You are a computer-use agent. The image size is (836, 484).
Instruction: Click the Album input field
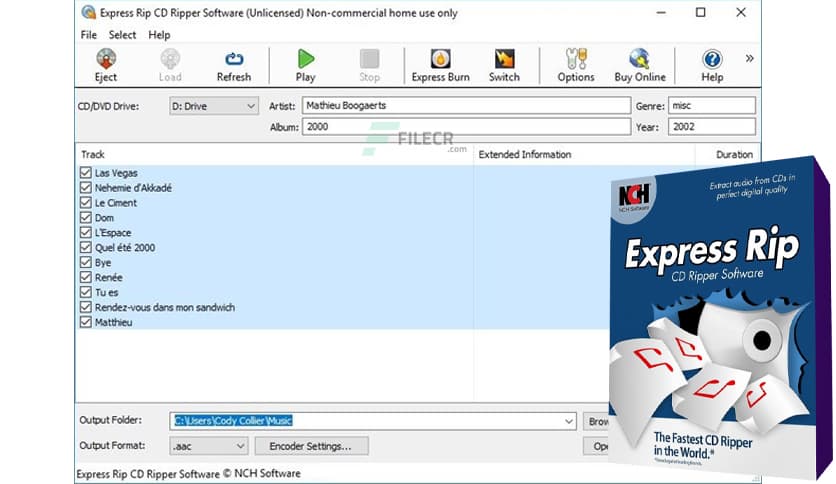point(467,127)
